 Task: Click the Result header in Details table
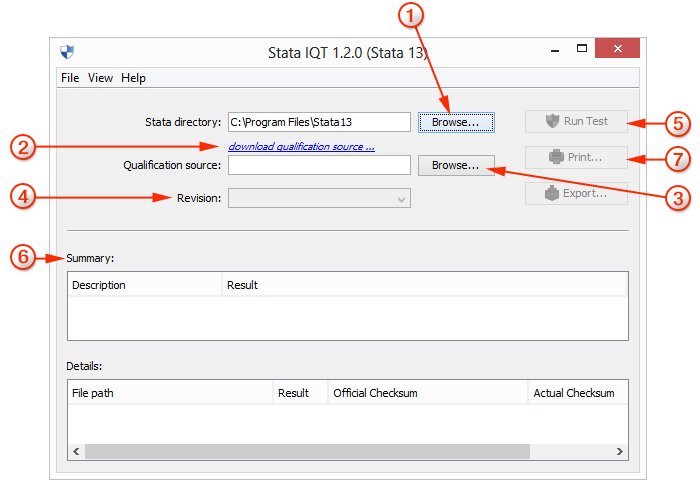(x=300, y=393)
